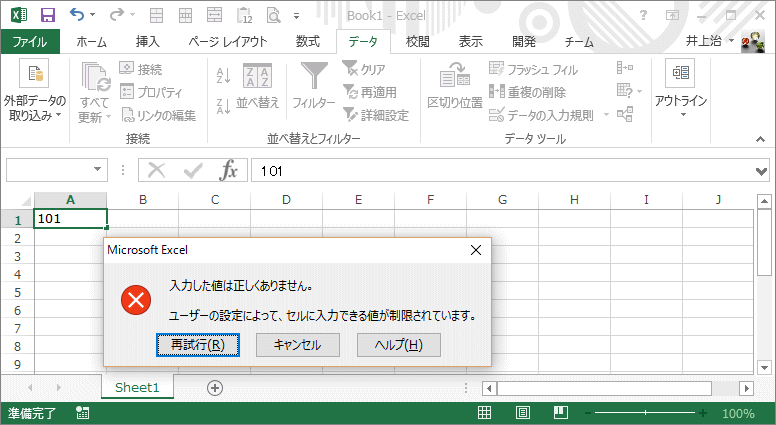This screenshot has width=776, height=425.
Task: Click the macro recording icon in status bar
Action: click(83, 413)
